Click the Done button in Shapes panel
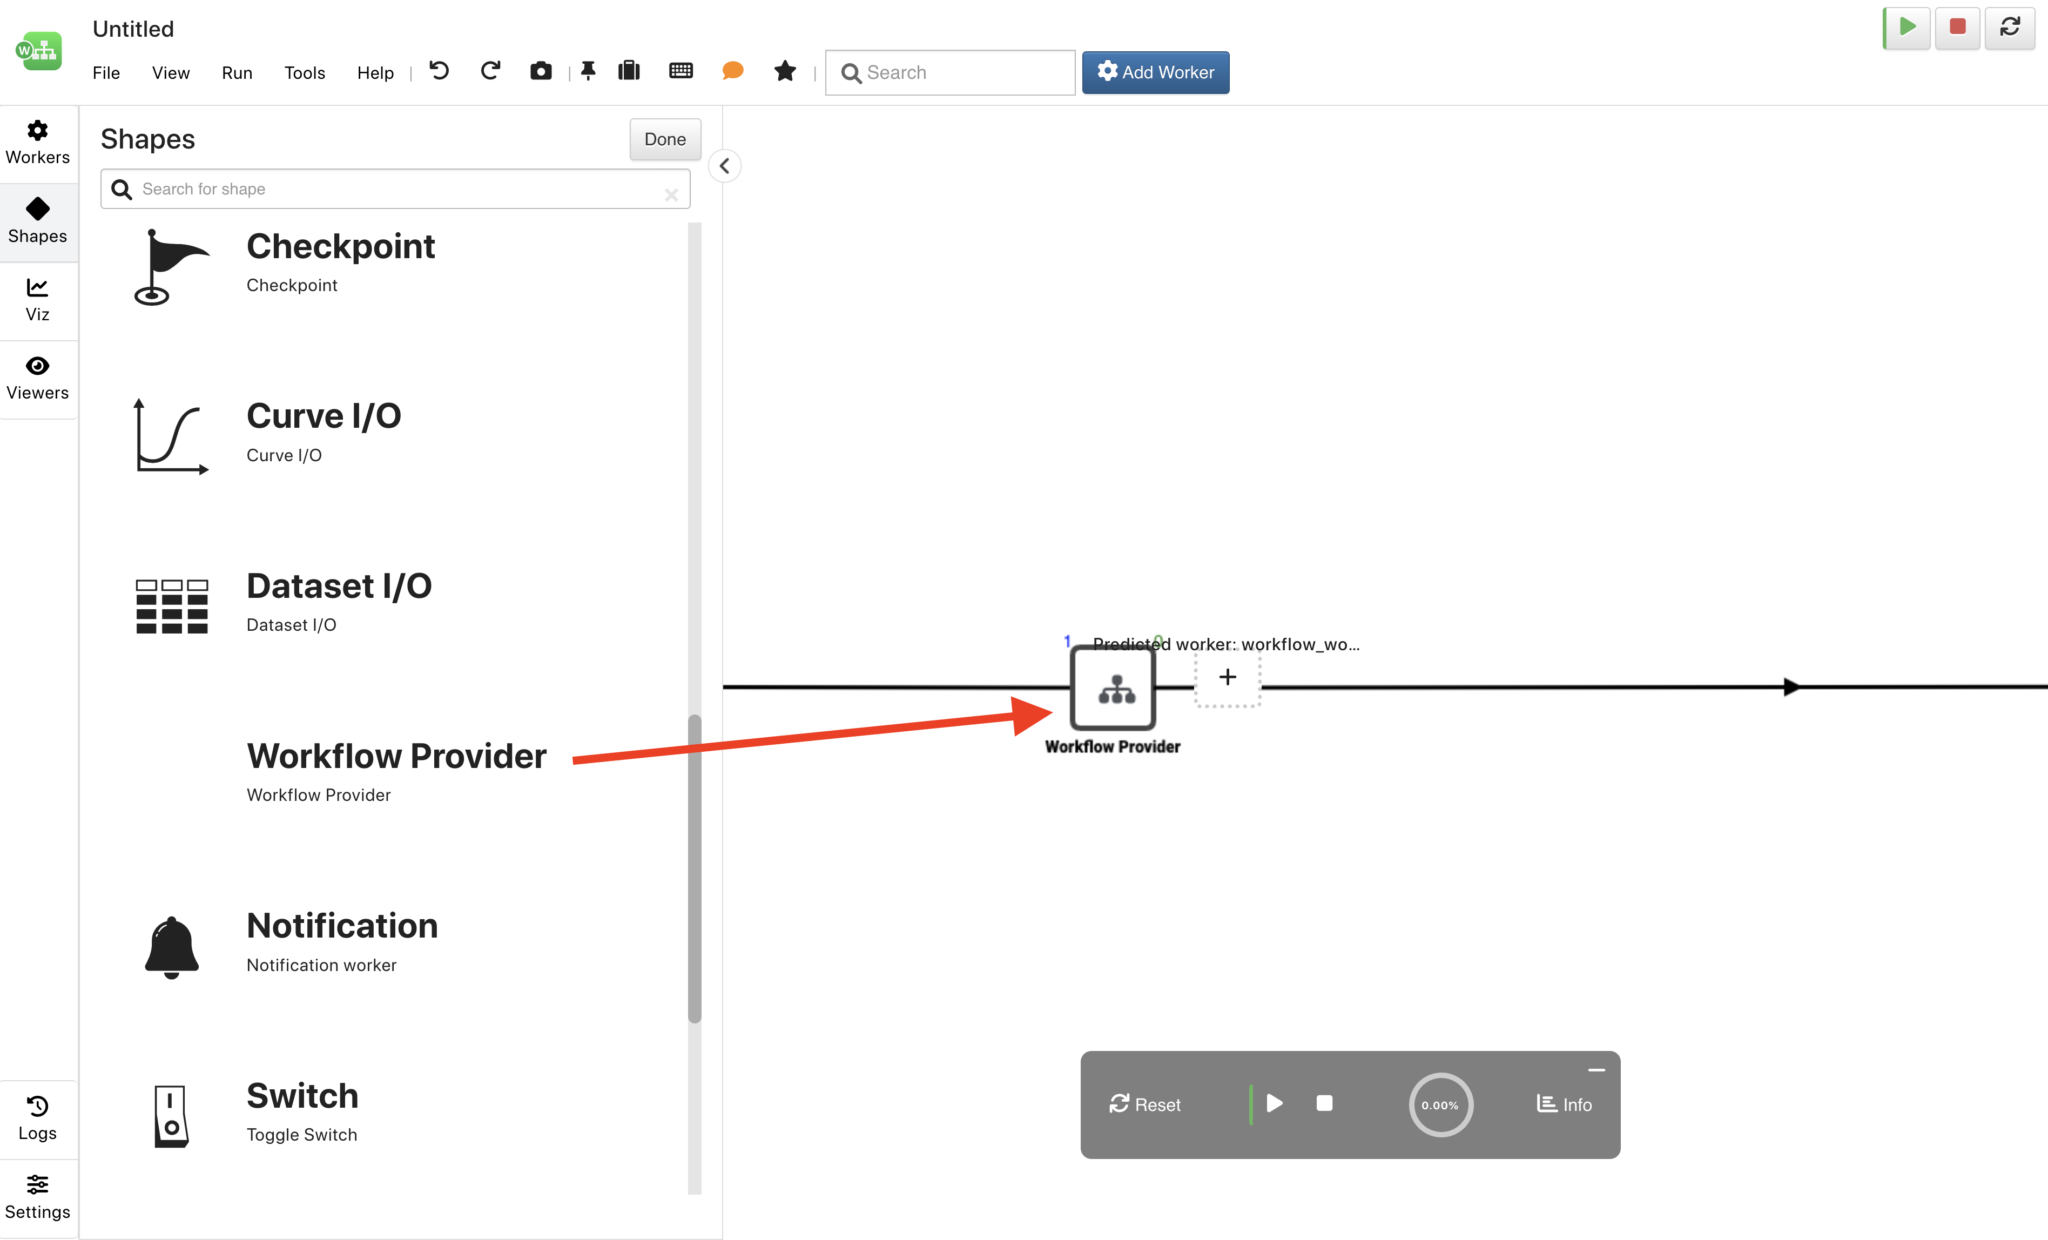2048x1240 pixels. click(x=664, y=139)
